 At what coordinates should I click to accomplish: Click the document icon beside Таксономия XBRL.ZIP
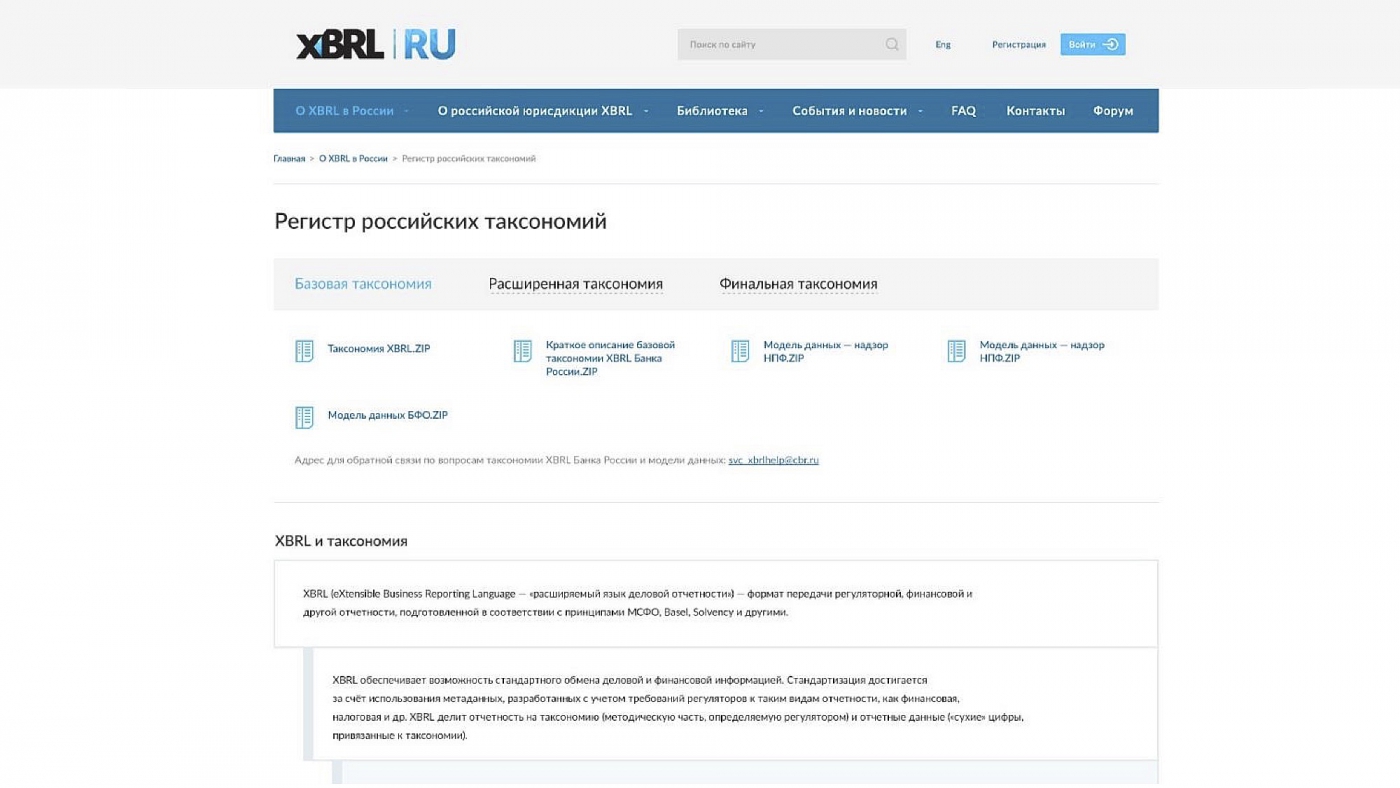point(305,351)
